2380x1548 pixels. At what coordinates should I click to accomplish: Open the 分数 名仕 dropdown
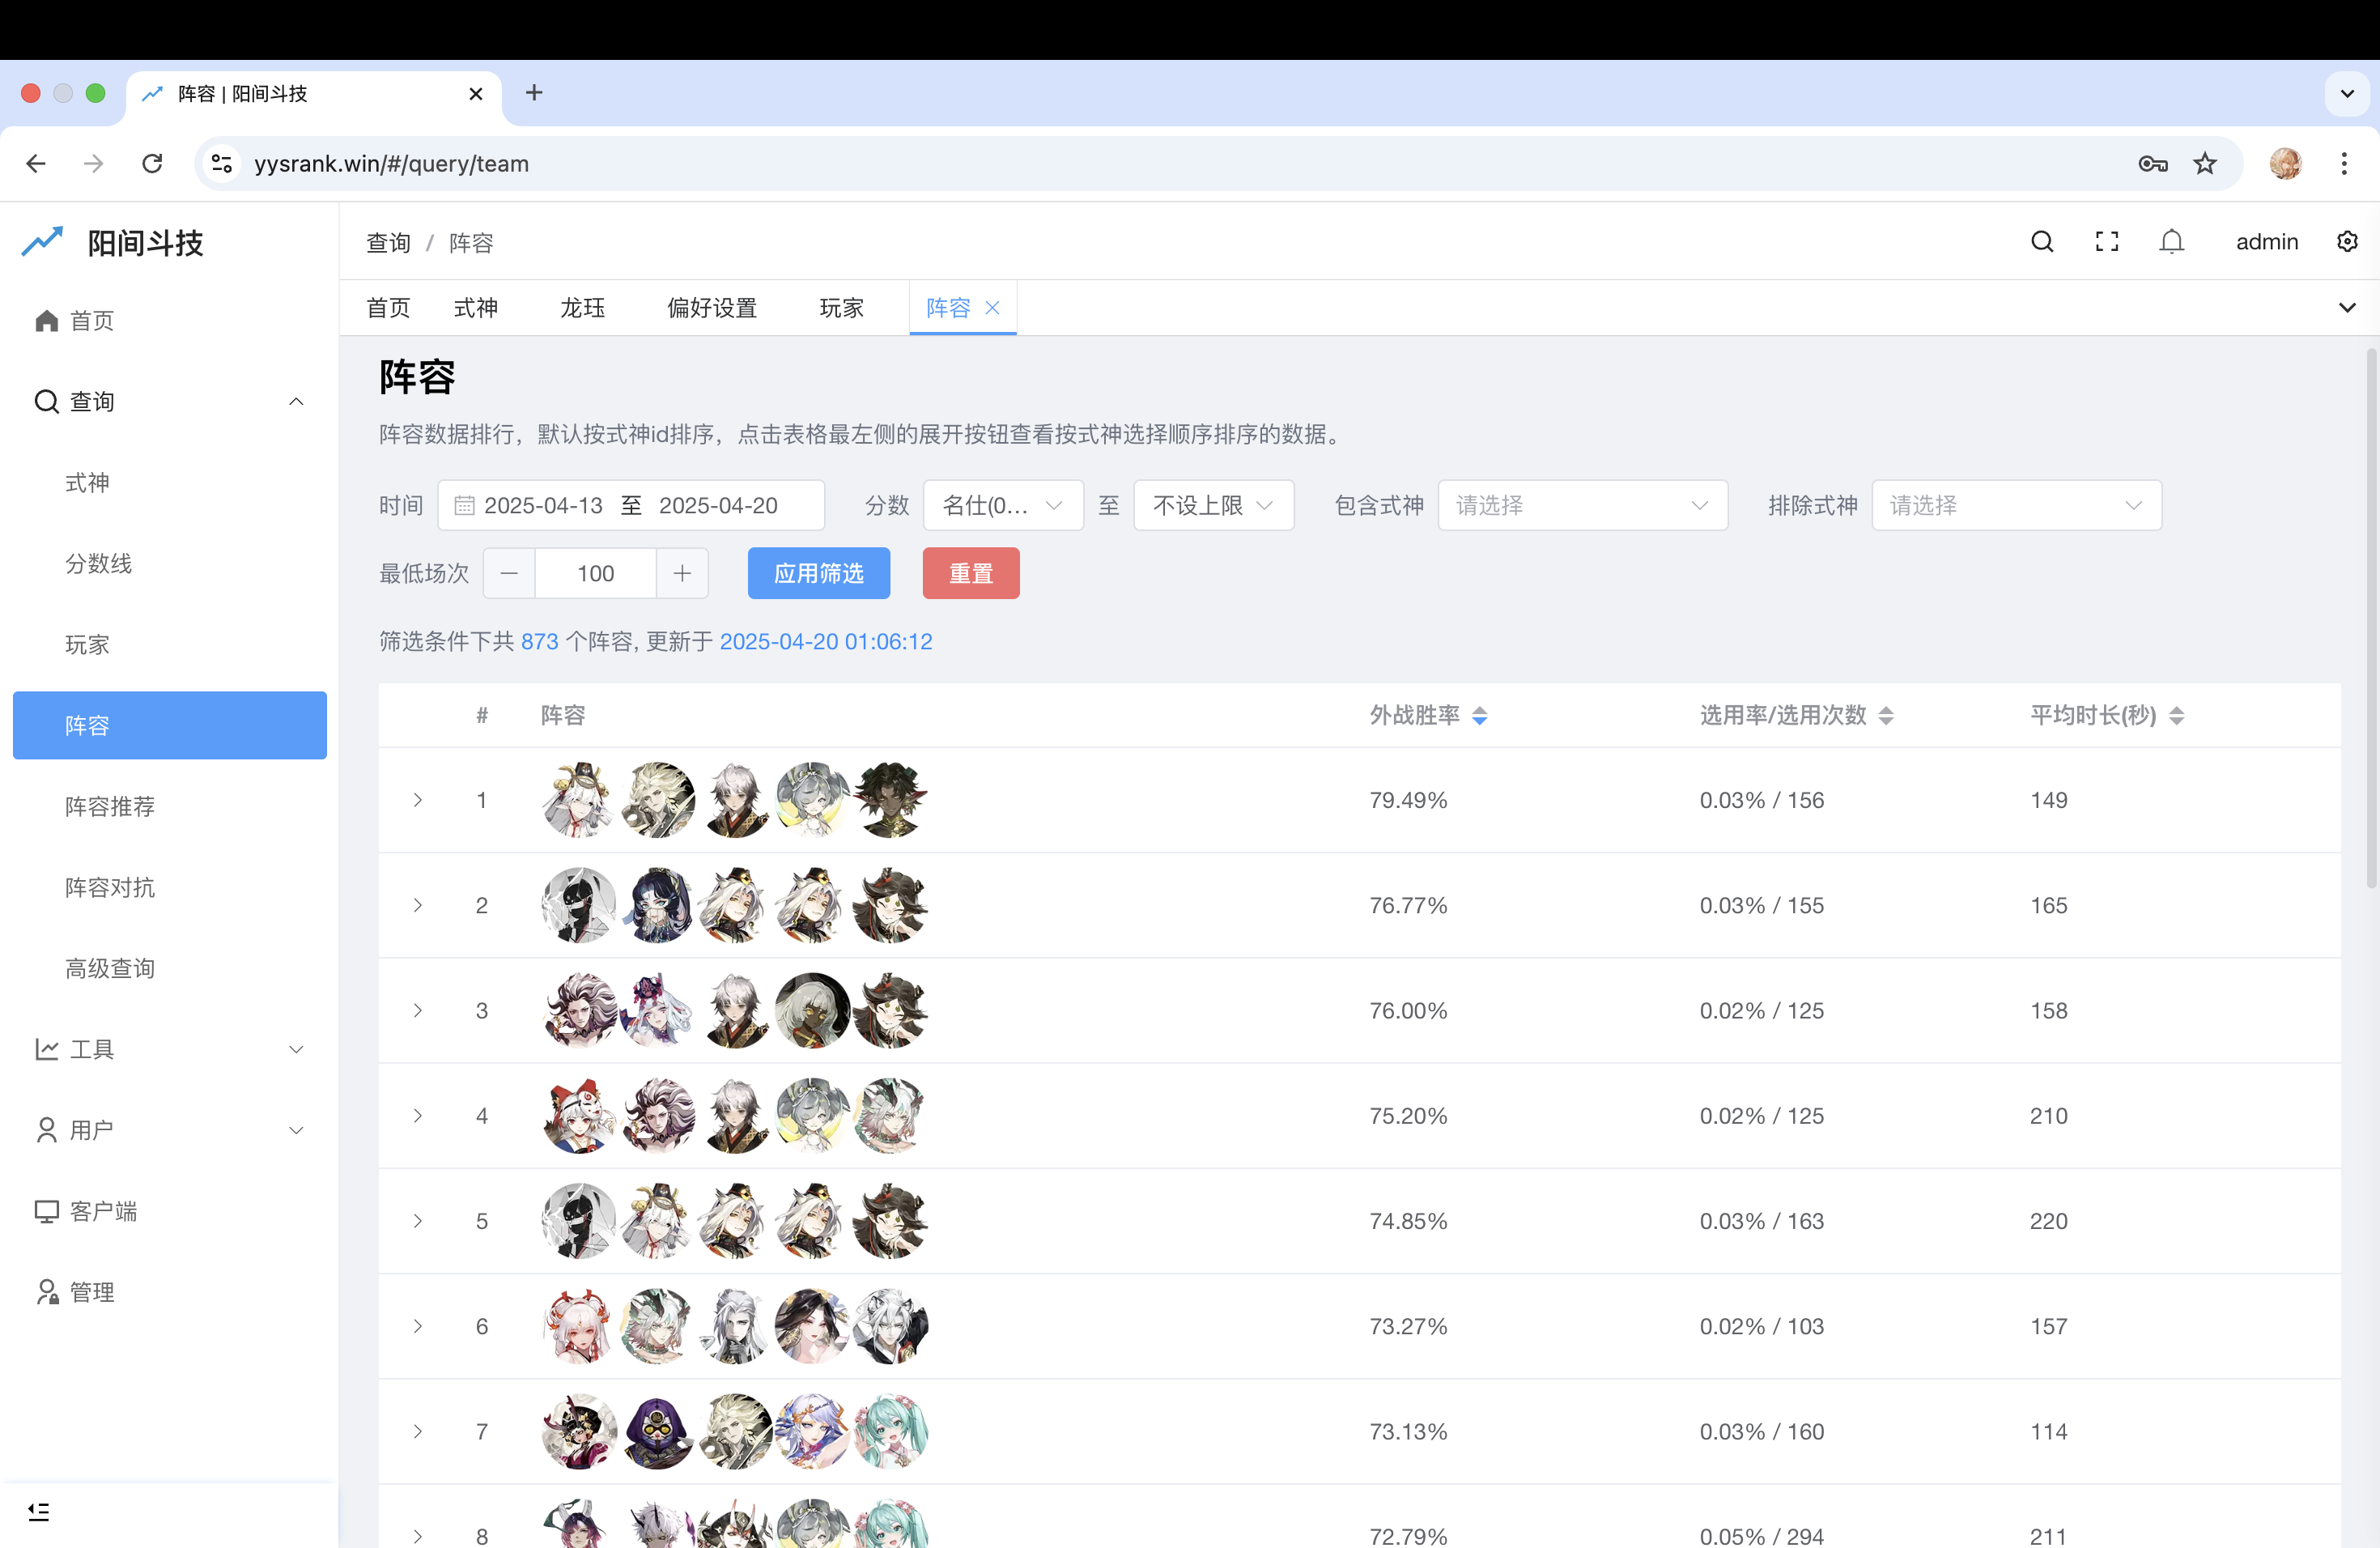tap(1001, 505)
